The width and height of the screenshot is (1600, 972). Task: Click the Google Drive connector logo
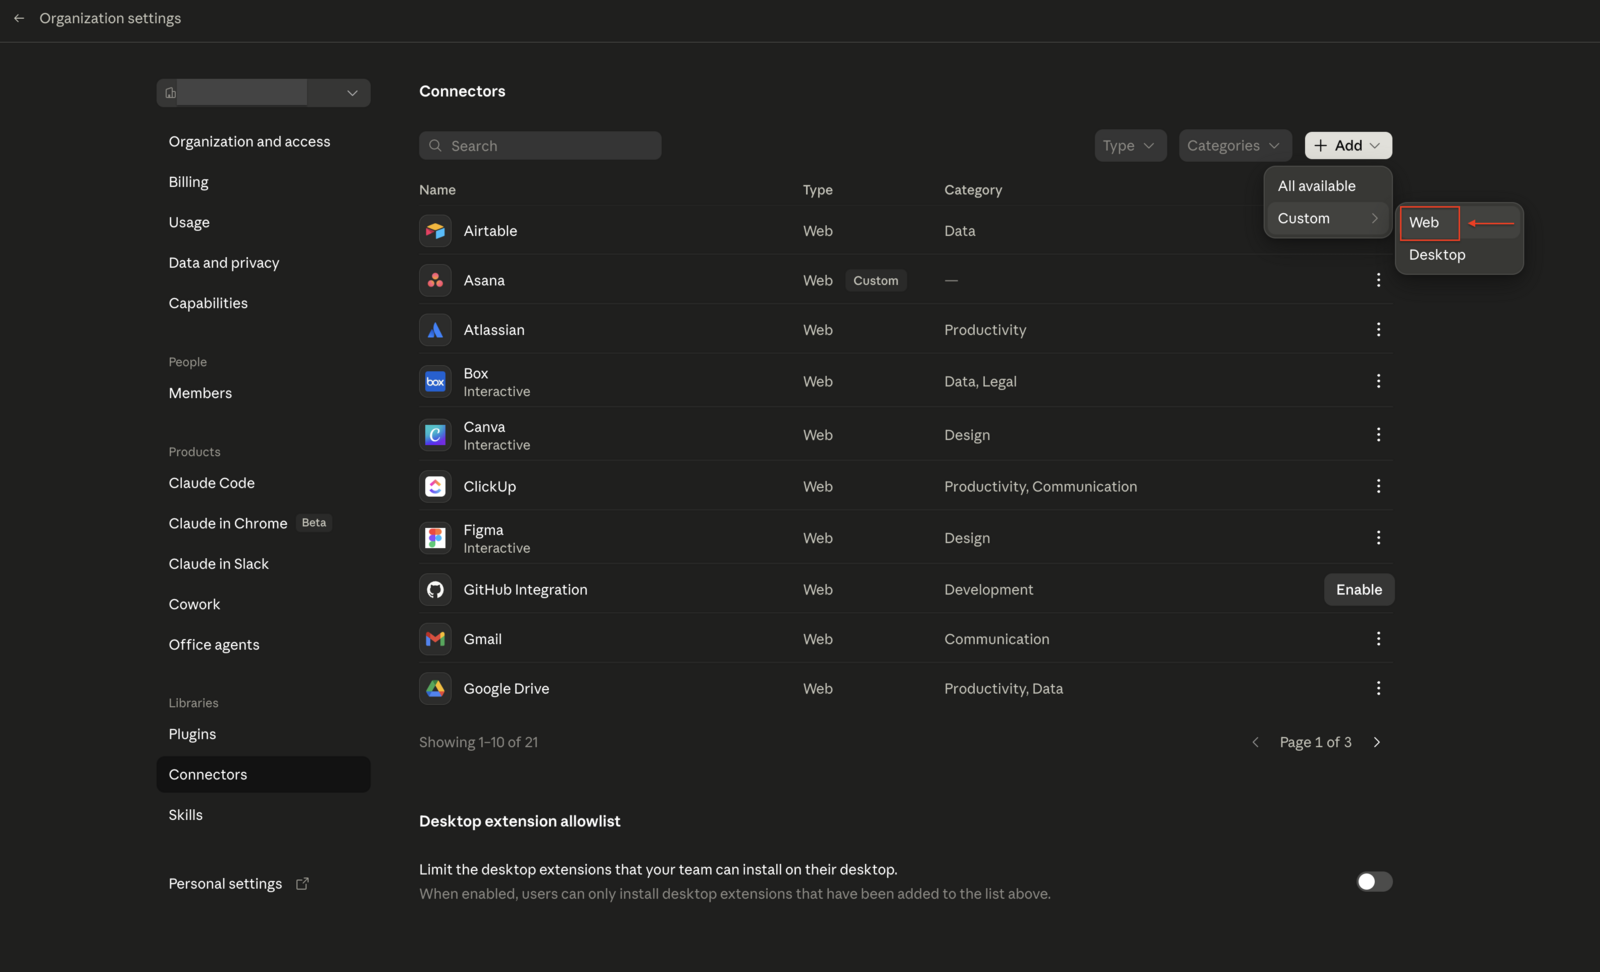[x=435, y=689]
